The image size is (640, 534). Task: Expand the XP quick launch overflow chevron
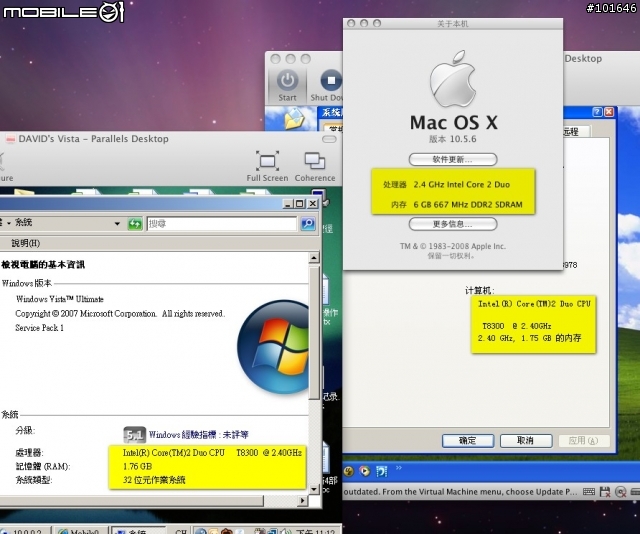click(x=399, y=468)
